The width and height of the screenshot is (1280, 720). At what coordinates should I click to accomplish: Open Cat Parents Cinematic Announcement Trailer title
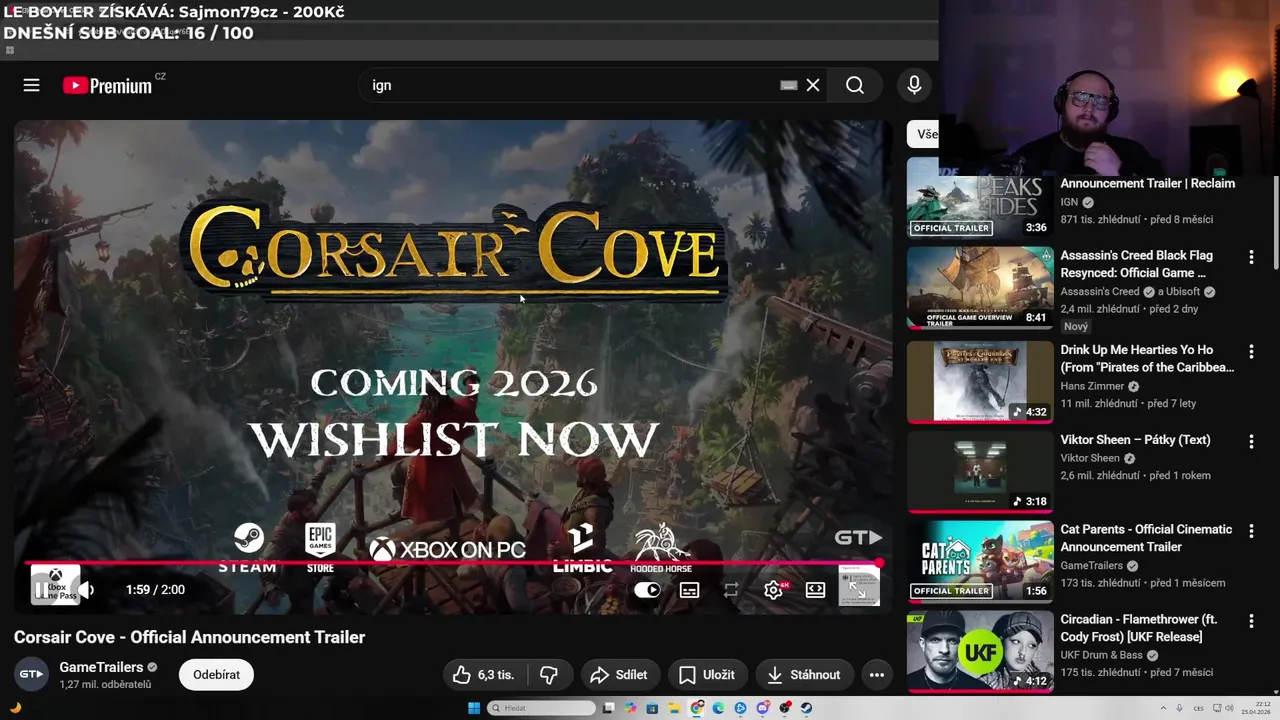(1146, 538)
